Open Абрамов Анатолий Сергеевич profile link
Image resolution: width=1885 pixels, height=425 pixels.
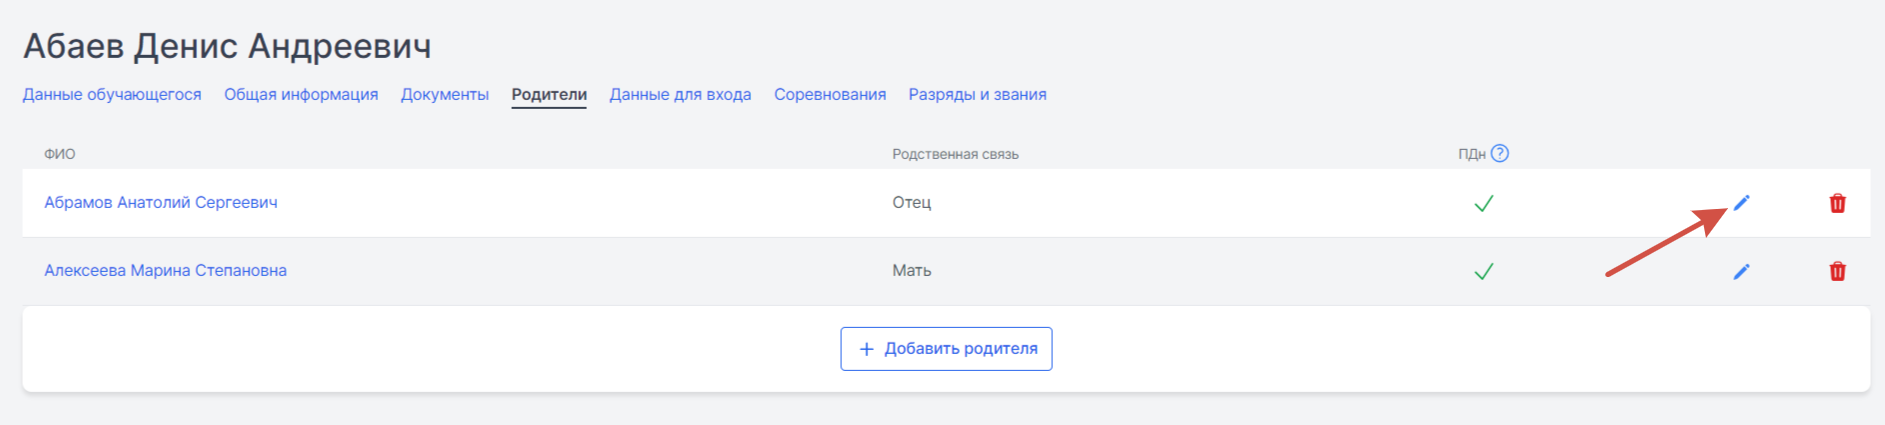(161, 202)
